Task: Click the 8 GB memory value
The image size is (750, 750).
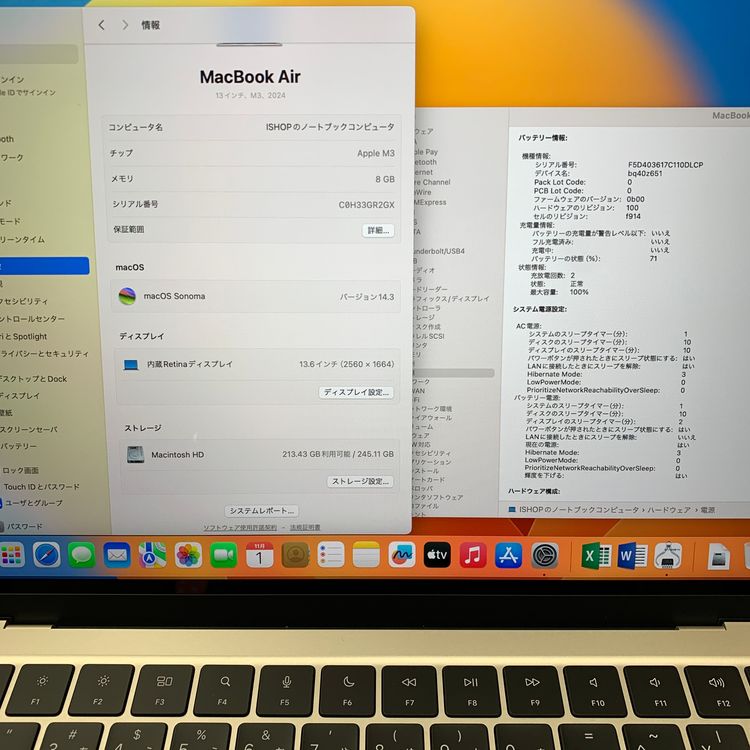Action: (385, 179)
